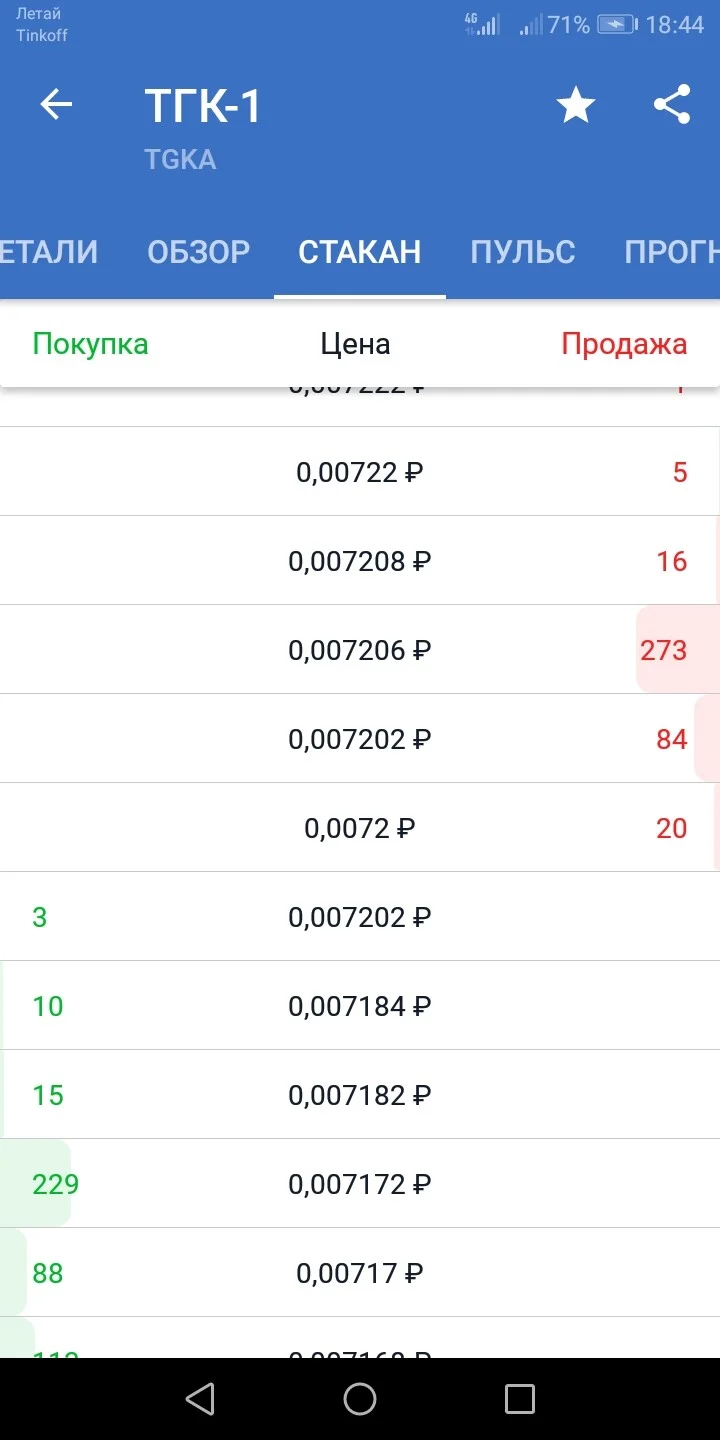Tap the 4G signal strength icon

click(482, 25)
